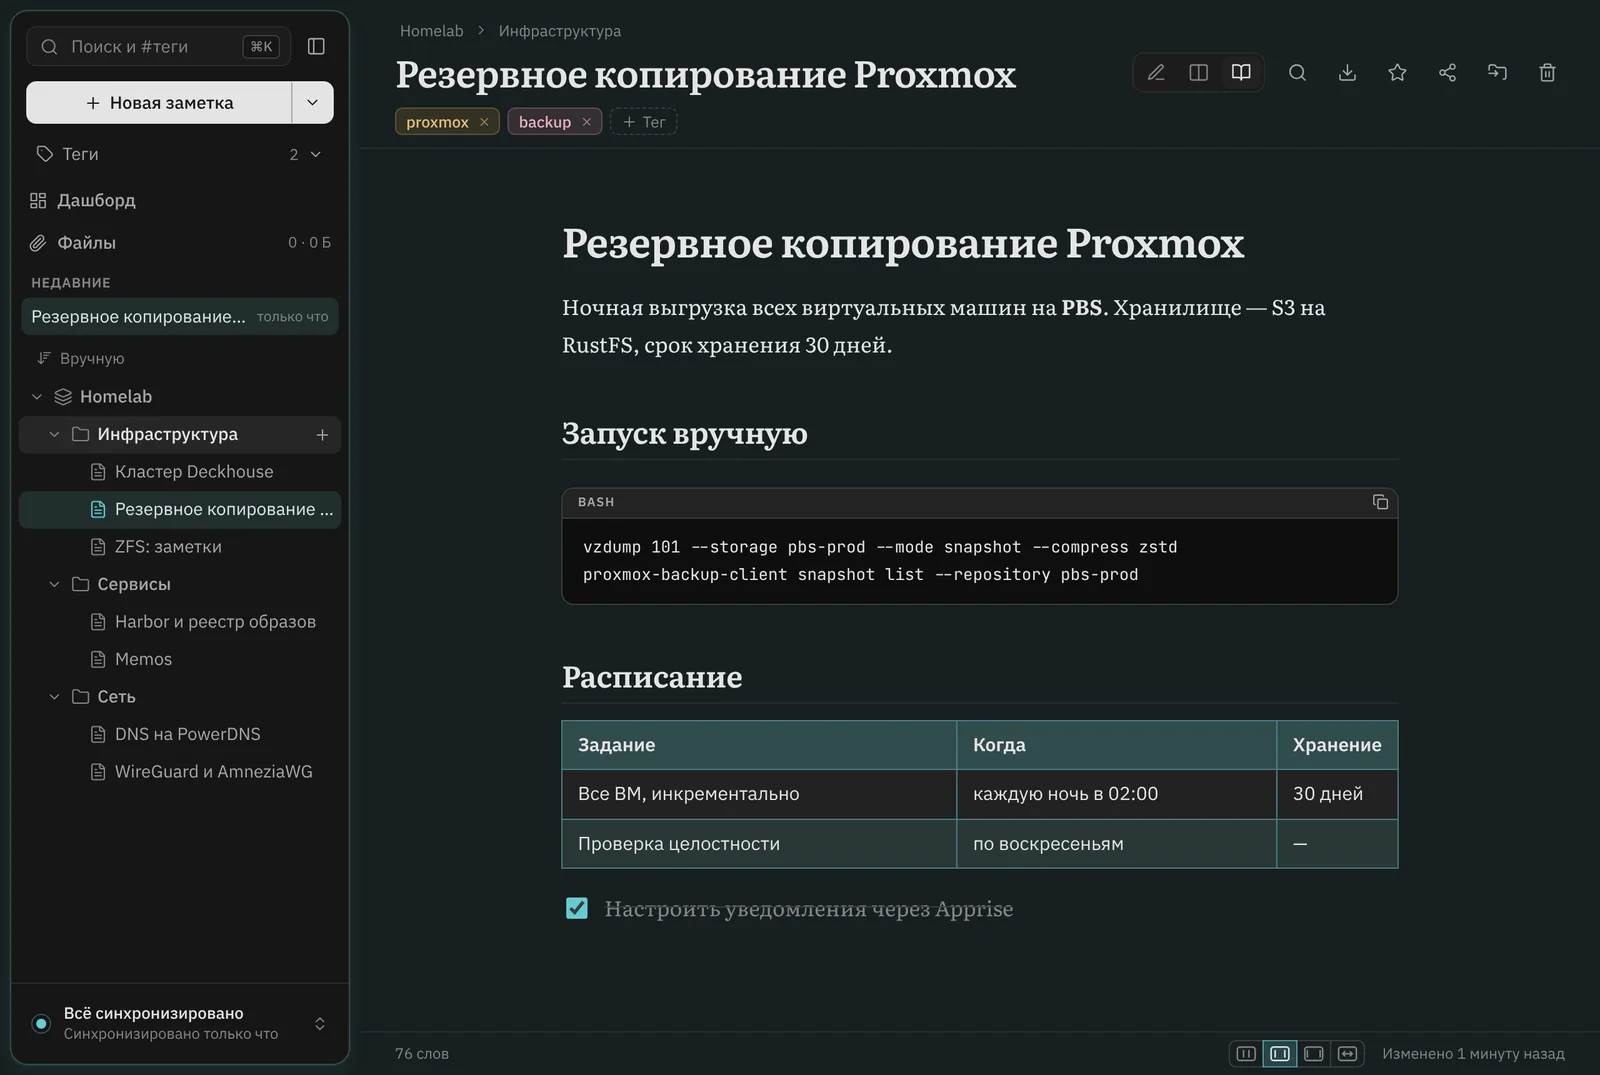
Task: Open note Кластер Deckhouse
Action: (180, 472)
